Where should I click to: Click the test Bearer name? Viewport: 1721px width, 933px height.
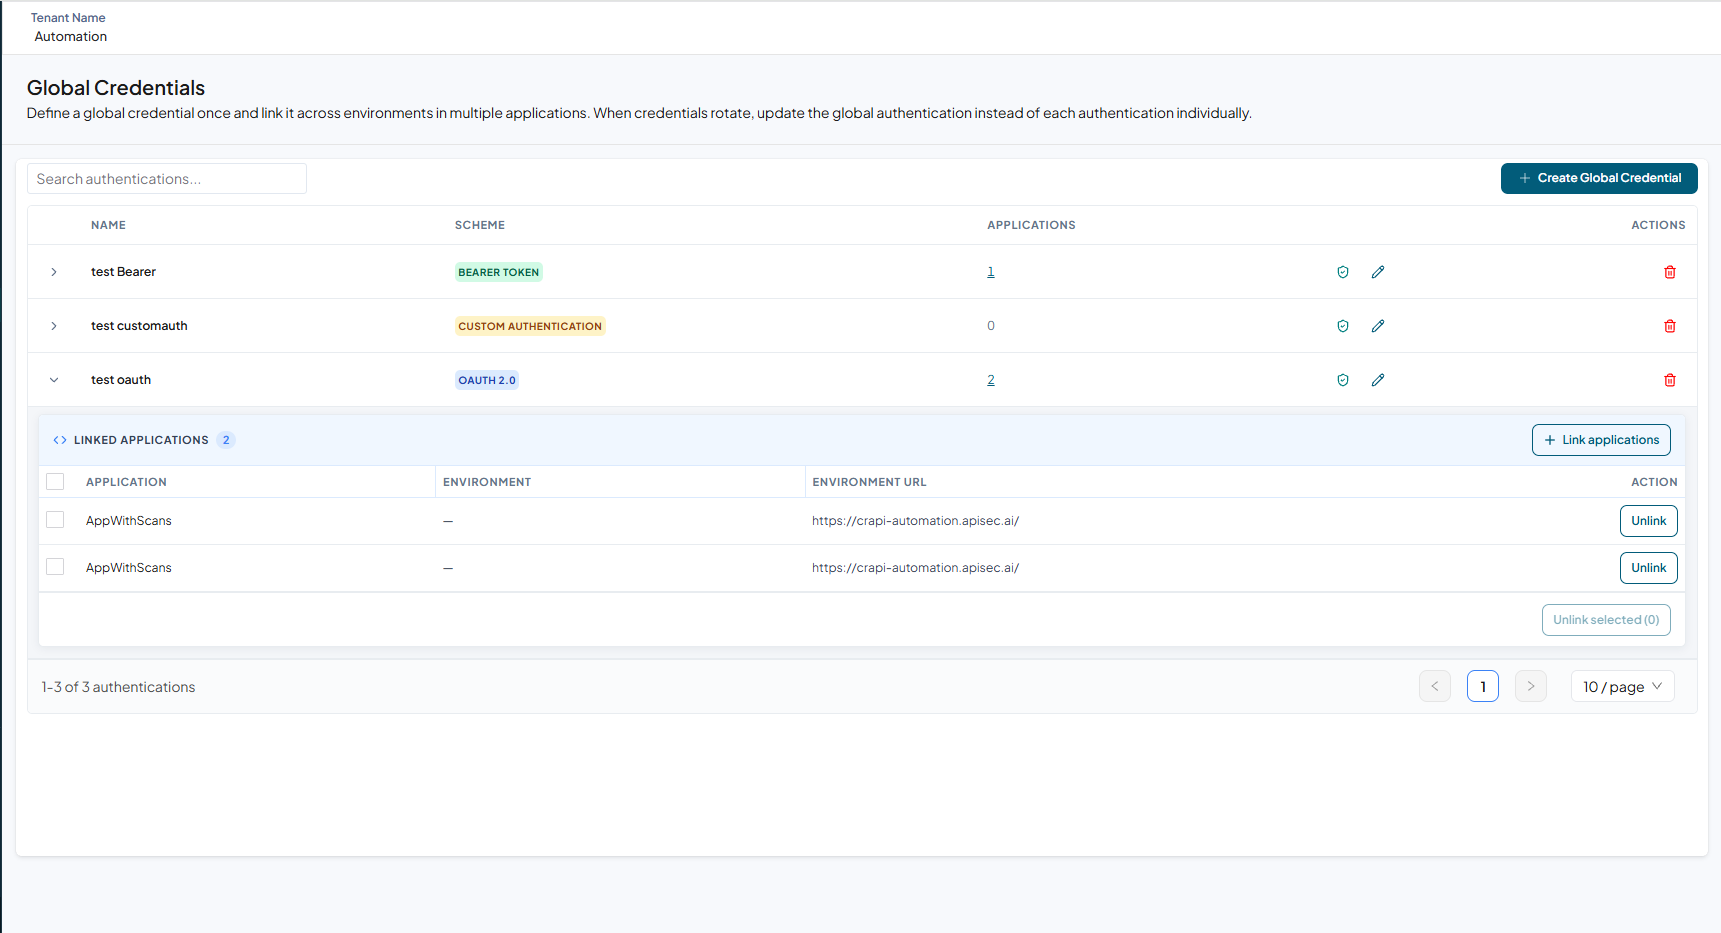123,272
